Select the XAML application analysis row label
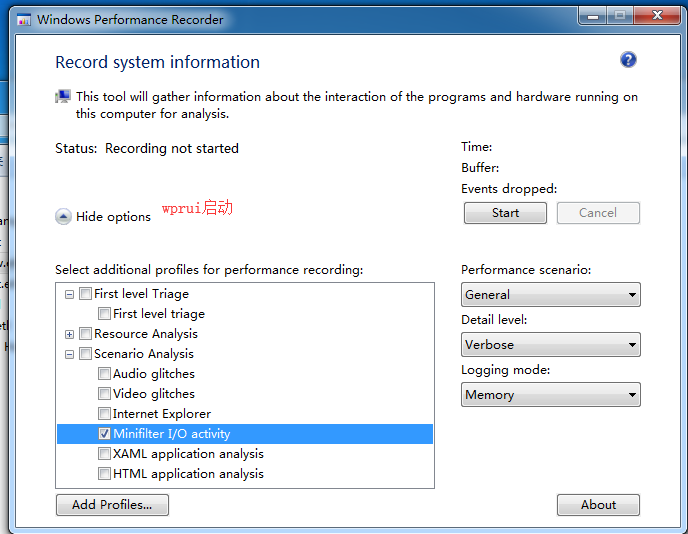The width and height of the screenshot is (688, 534). pyautogui.click(x=188, y=454)
